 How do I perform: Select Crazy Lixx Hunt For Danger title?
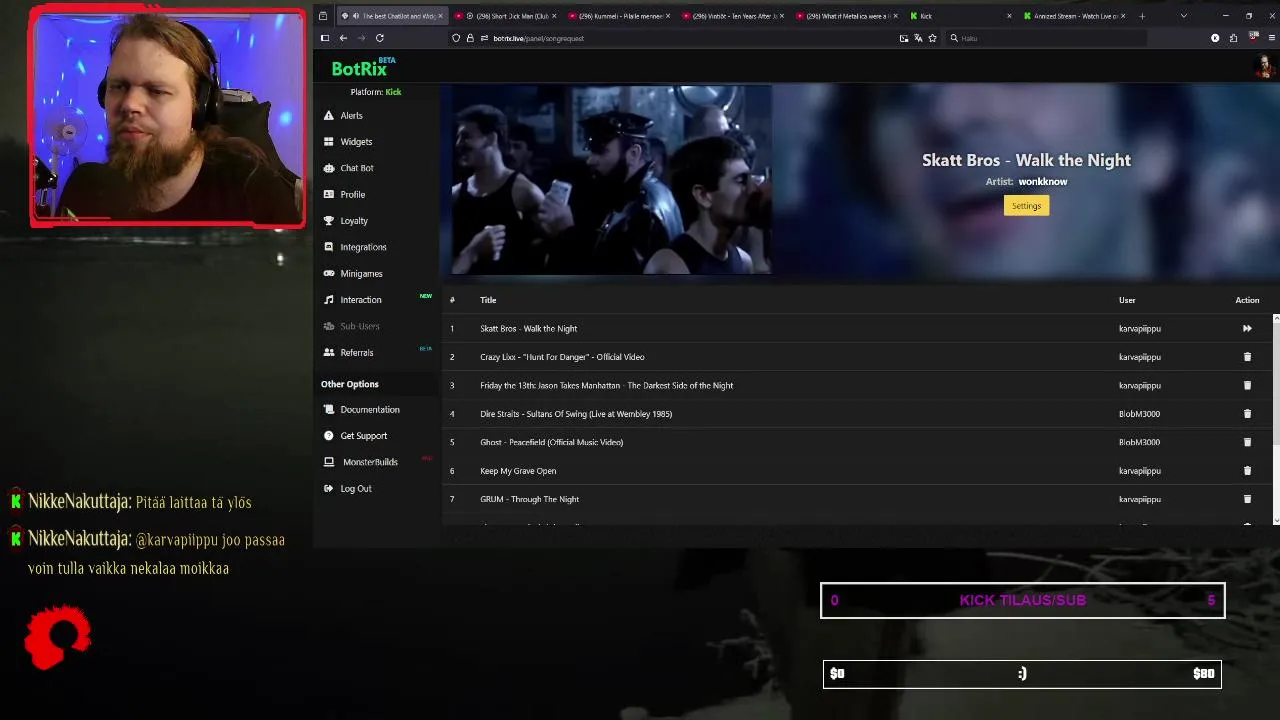point(562,357)
